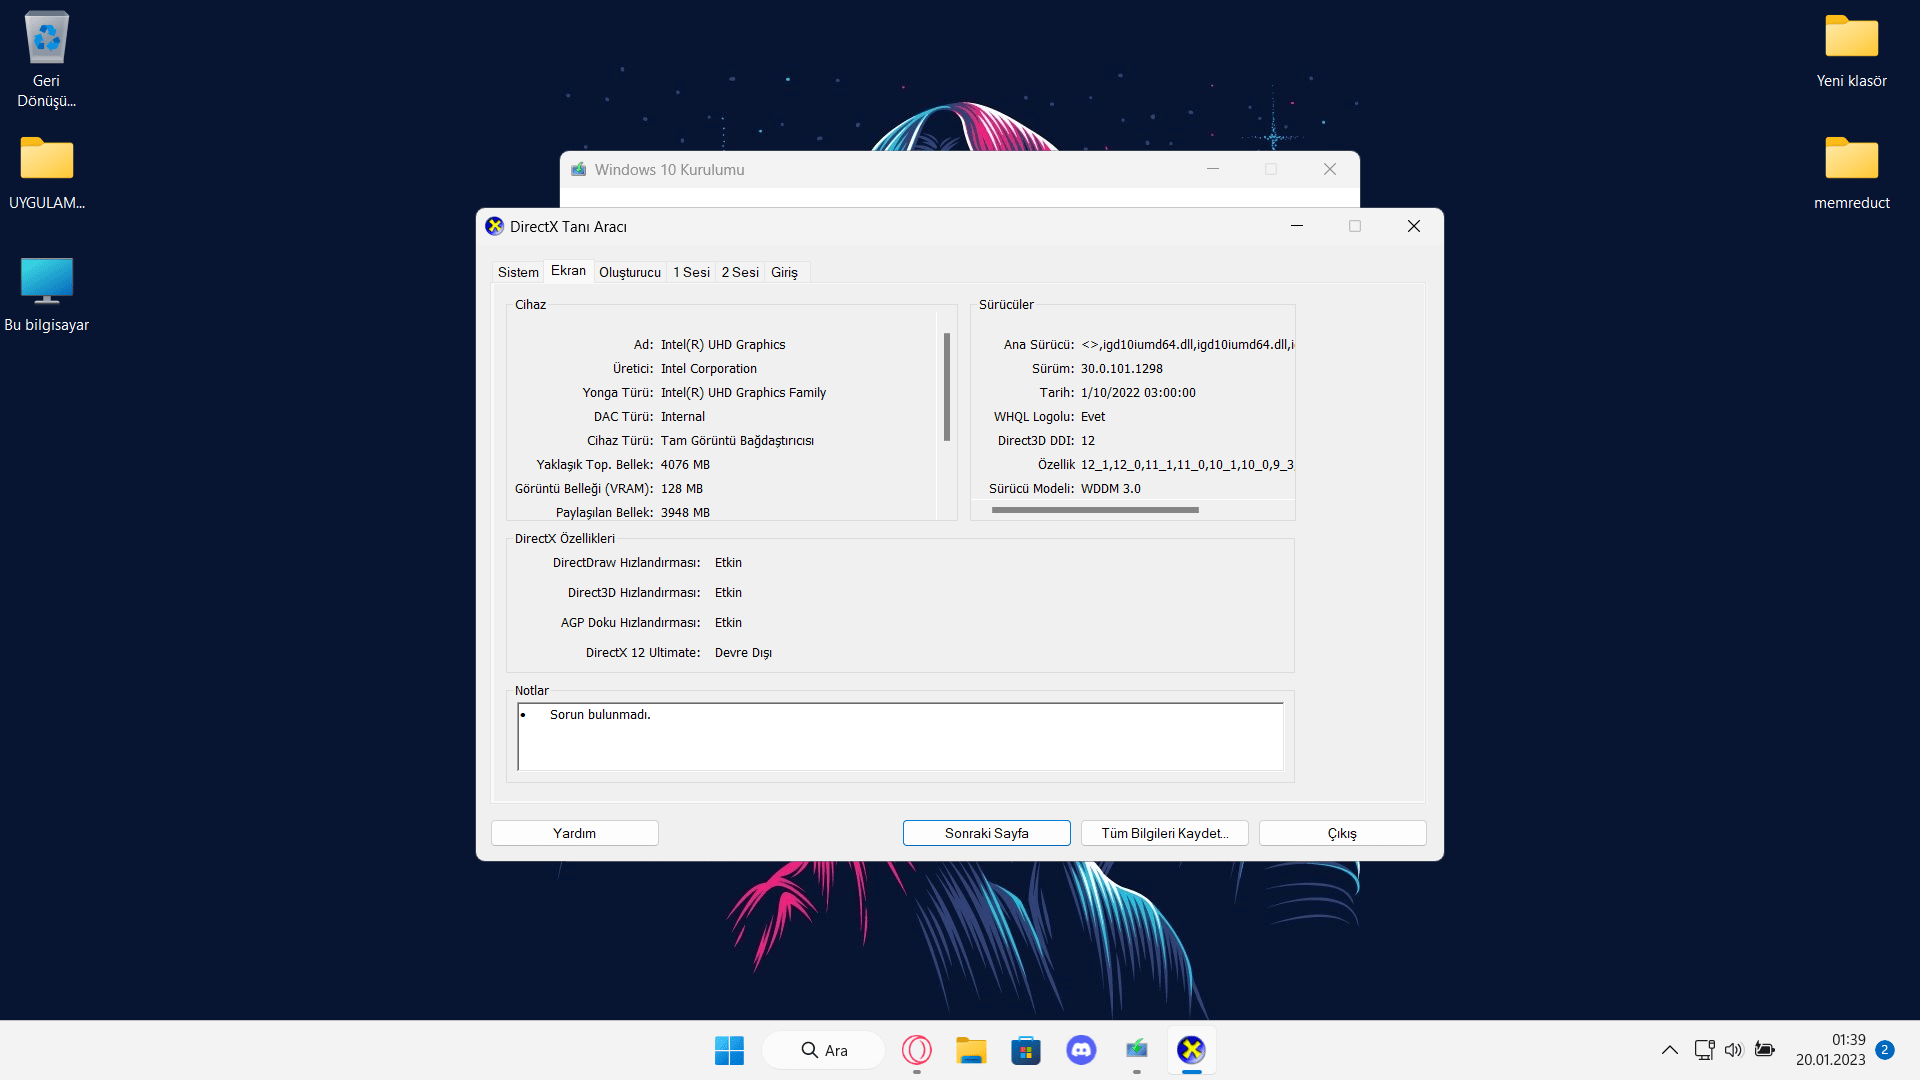Select the Ekran tab
1920x1080 pixels.
pyautogui.click(x=568, y=271)
